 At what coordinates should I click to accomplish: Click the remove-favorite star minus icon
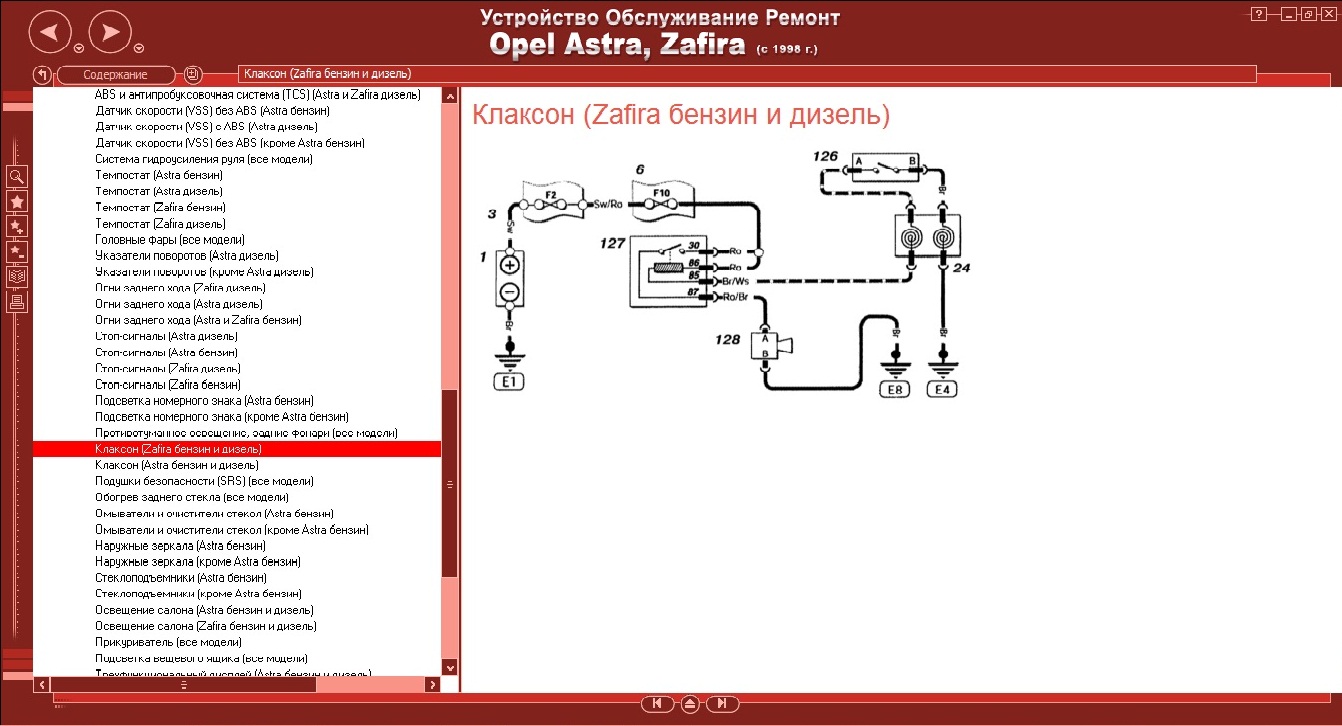17,251
